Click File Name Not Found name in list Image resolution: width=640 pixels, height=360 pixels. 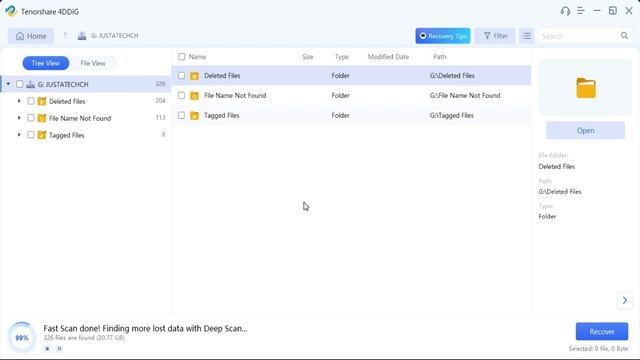[x=235, y=96]
